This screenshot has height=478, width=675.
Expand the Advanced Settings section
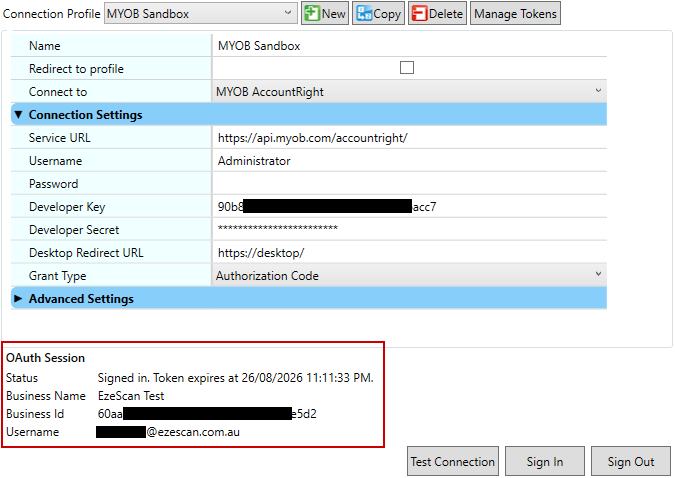(18, 298)
